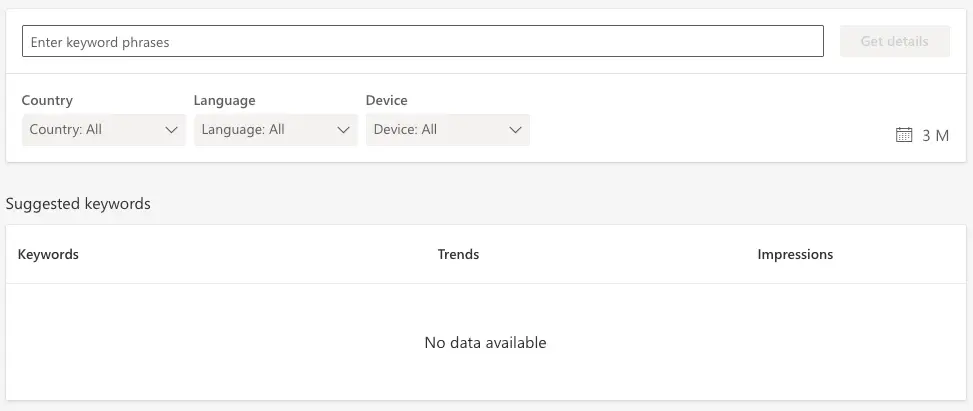The image size is (973, 411).
Task: Click the calendar date range icon
Action: tap(904, 135)
